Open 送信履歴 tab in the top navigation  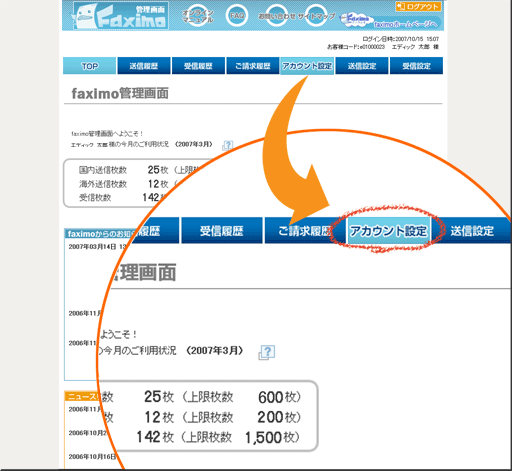pyautogui.click(x=144, y=66)
